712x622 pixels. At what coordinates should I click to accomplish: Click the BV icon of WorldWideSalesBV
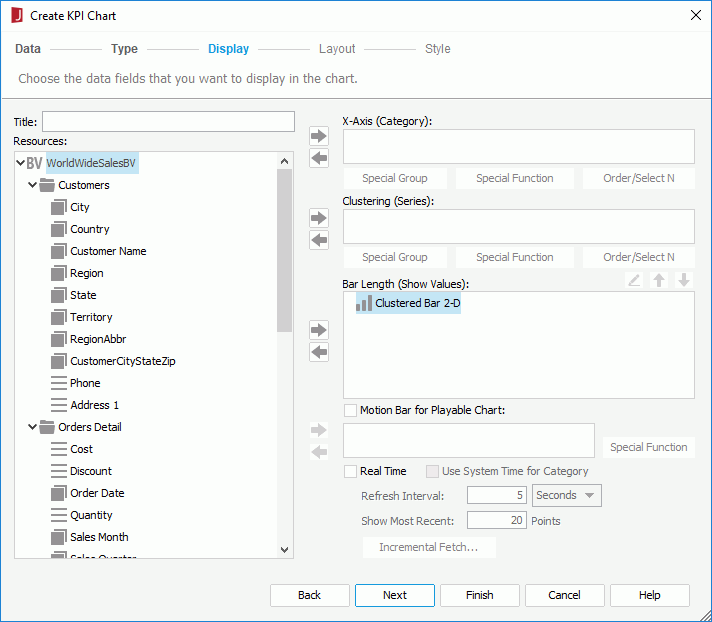coord(35,163)
